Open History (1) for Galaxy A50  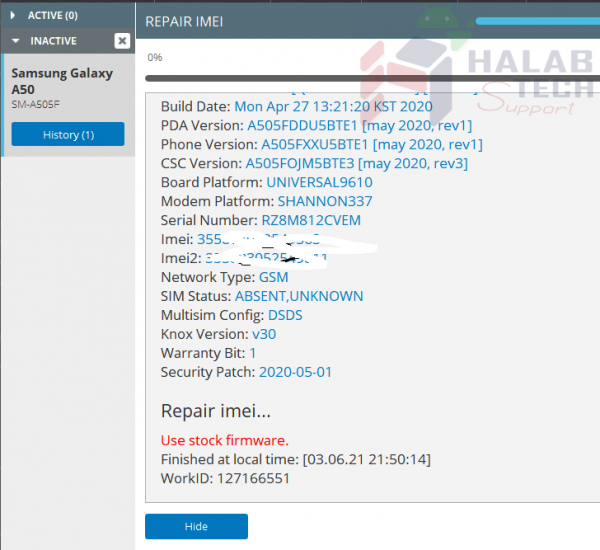click(68, 134)
